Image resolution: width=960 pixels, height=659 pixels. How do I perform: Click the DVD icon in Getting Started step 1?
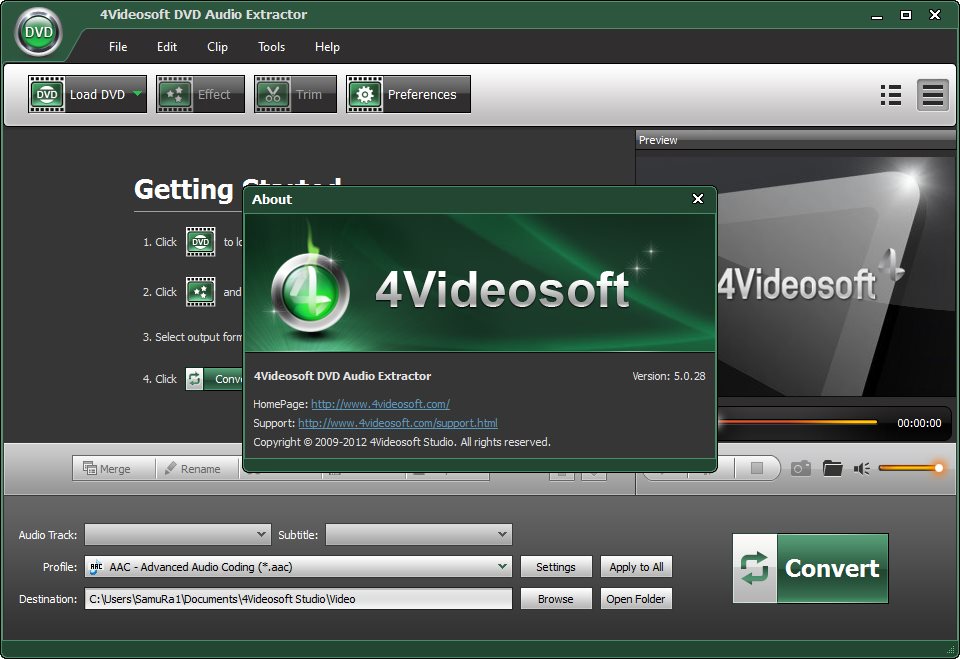[201, 241]
